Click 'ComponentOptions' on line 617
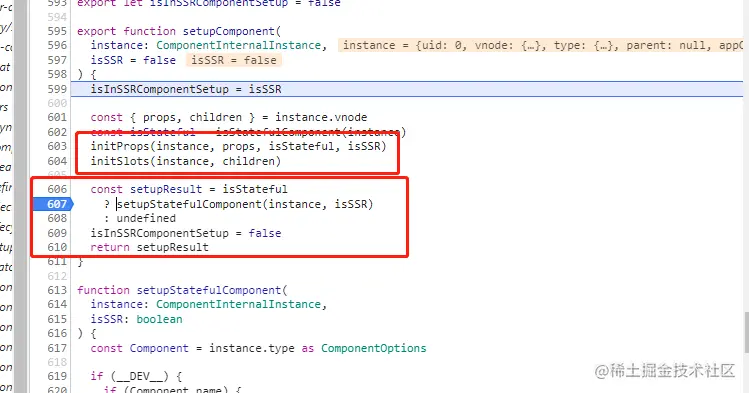 (374, 348)
